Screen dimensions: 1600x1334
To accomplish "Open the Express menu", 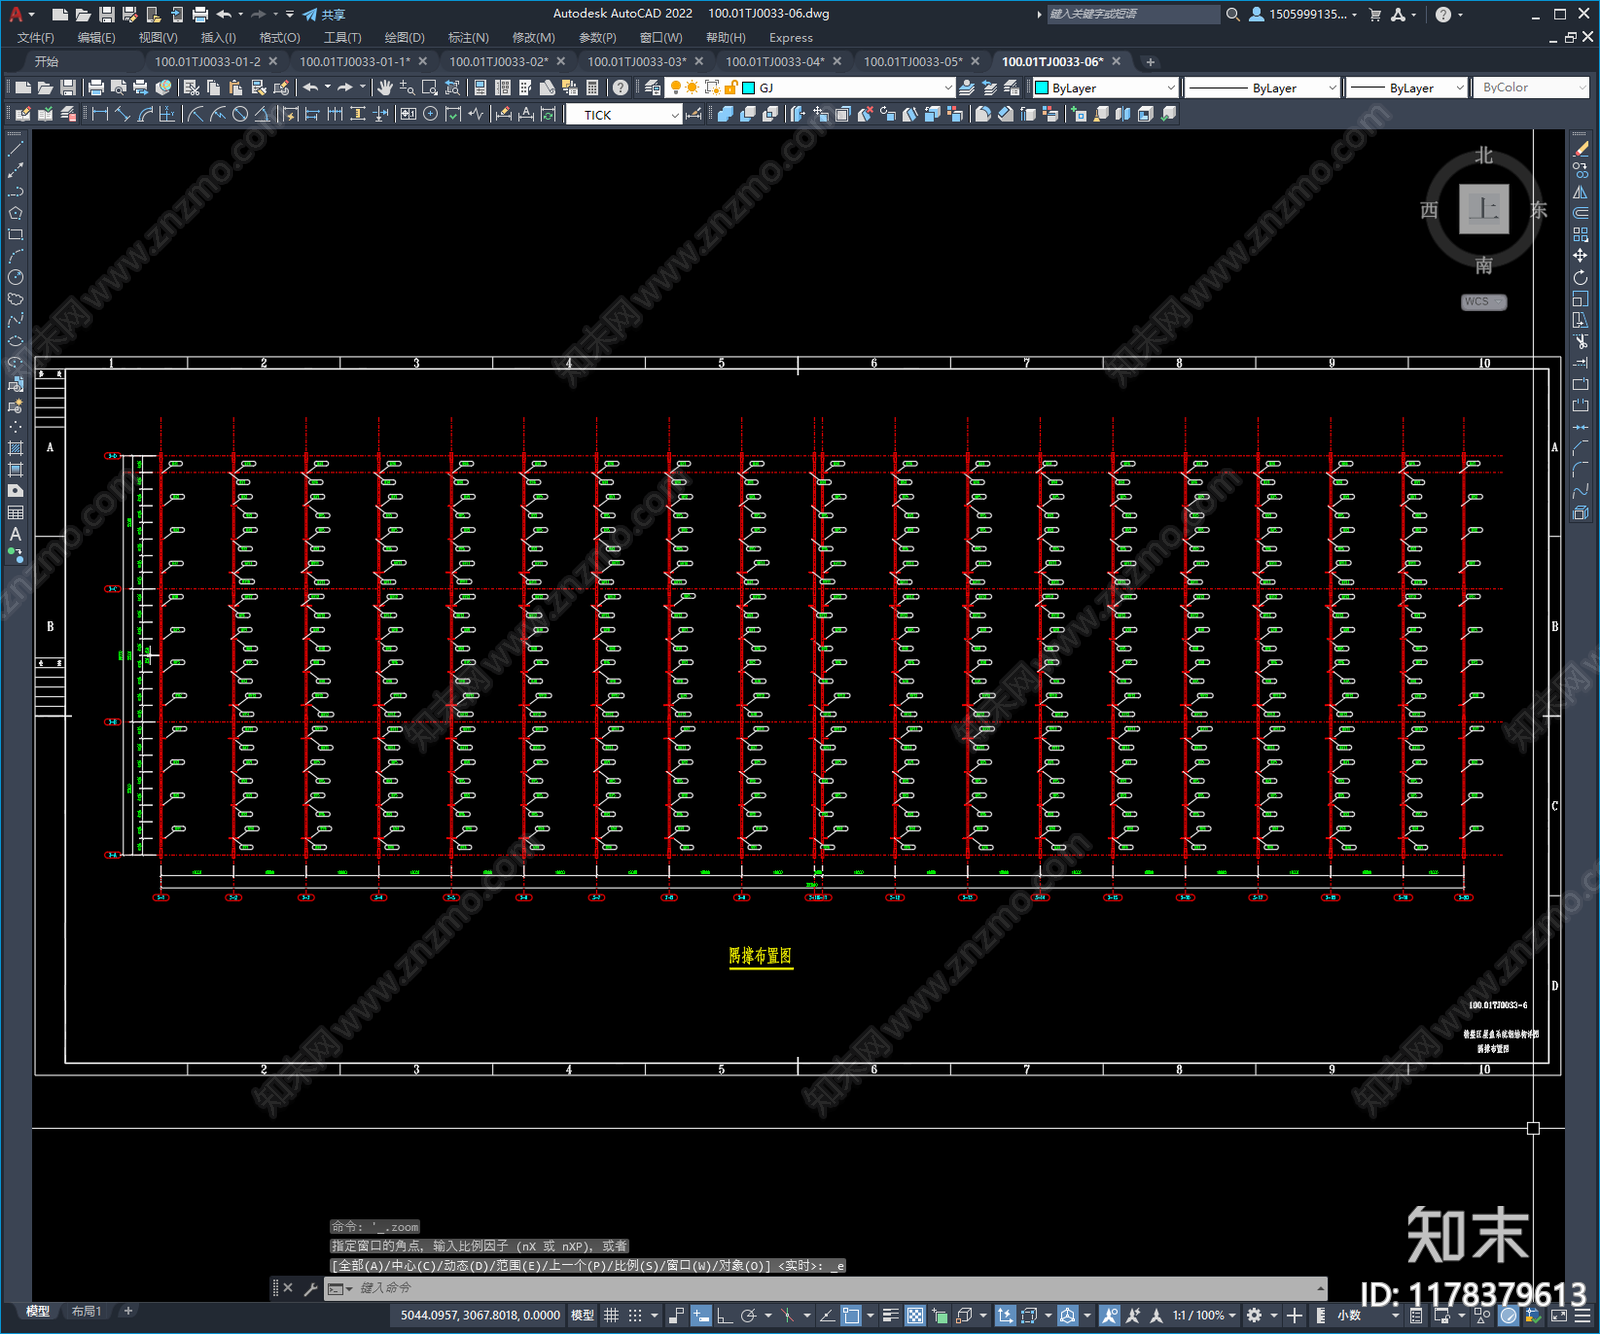I will point(791,38).
